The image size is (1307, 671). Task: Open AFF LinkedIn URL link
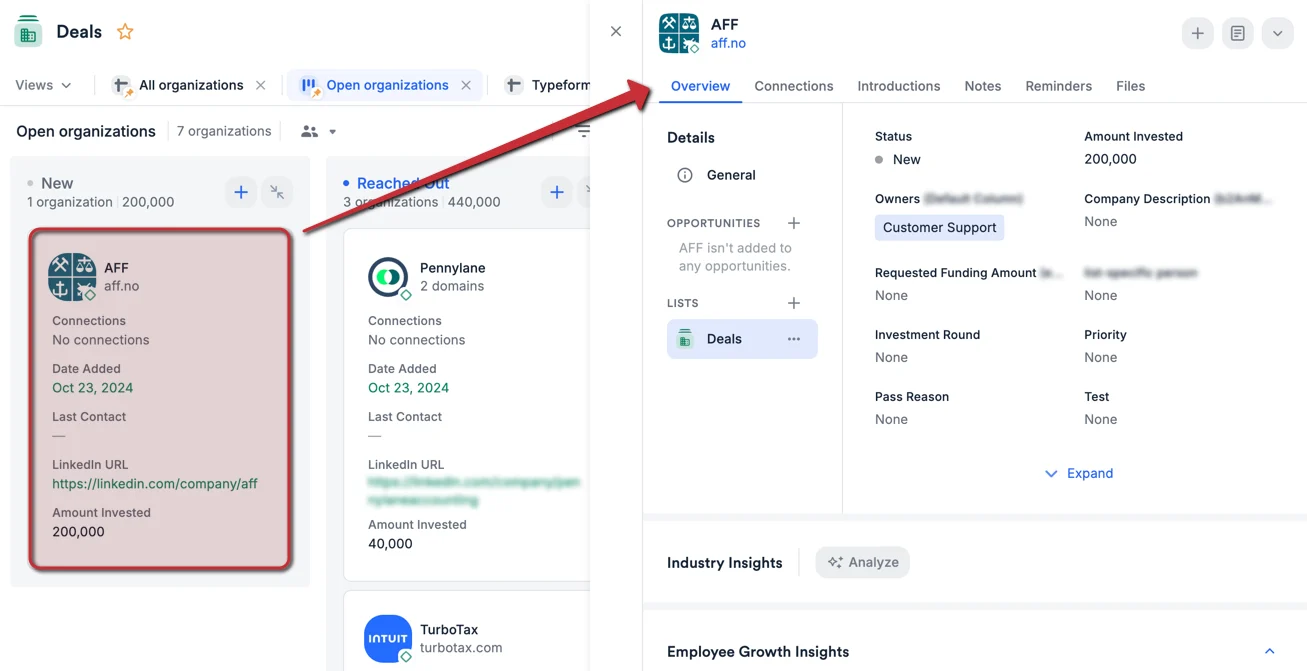155,483
